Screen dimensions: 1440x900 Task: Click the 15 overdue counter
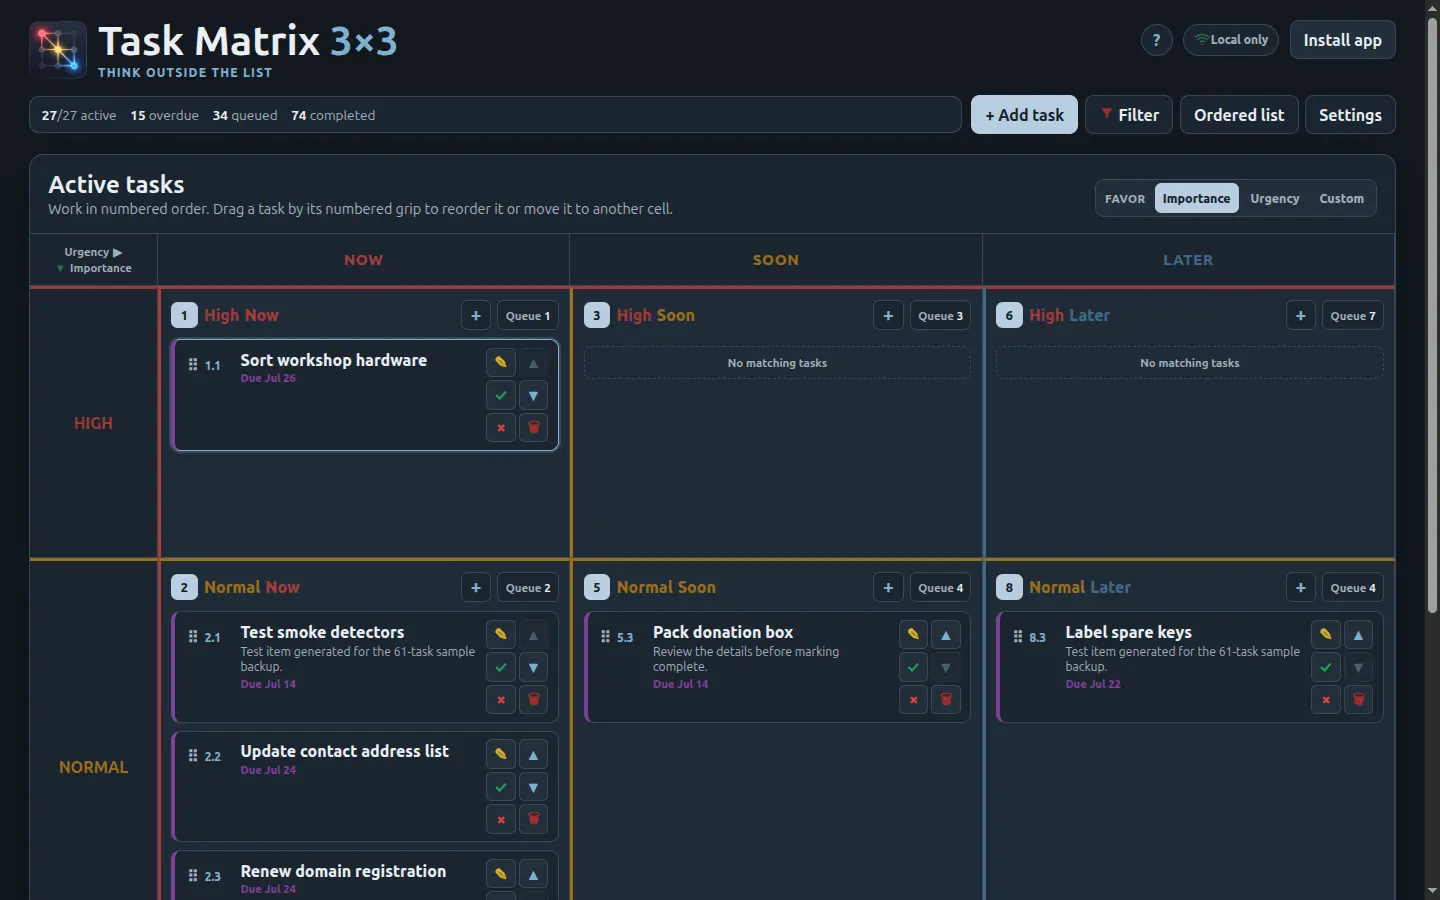point(165,116)
